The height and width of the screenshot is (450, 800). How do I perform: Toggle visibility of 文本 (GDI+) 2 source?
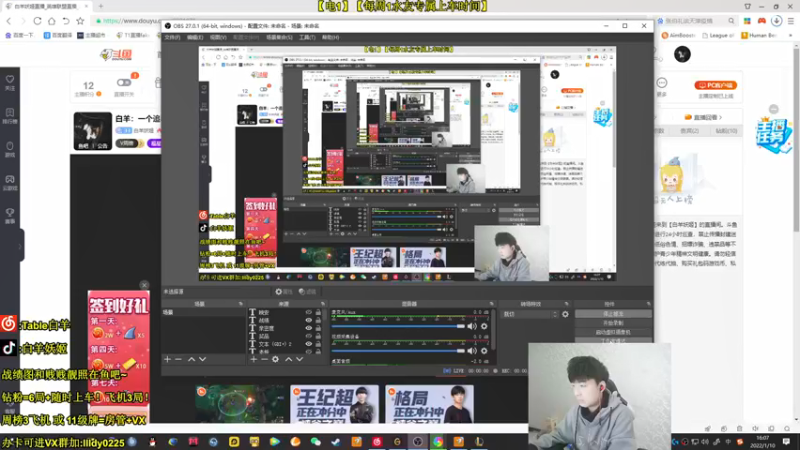click(308, 344)
